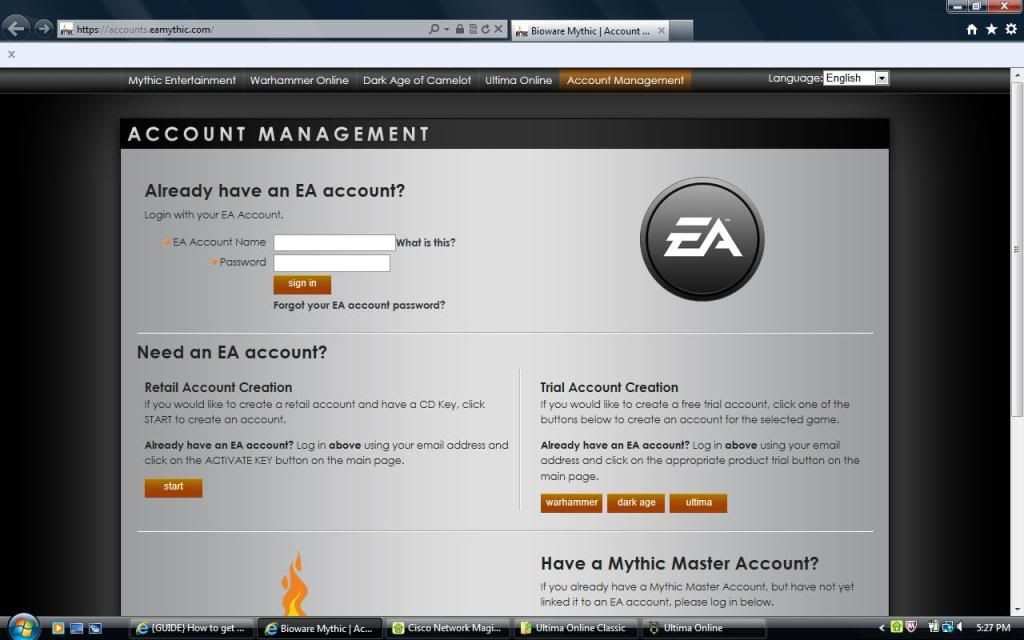This screenshot has height=640, width=1024.
Task: Switch to Ultima Online Classic taskbar window
Action: coord(576,628)
